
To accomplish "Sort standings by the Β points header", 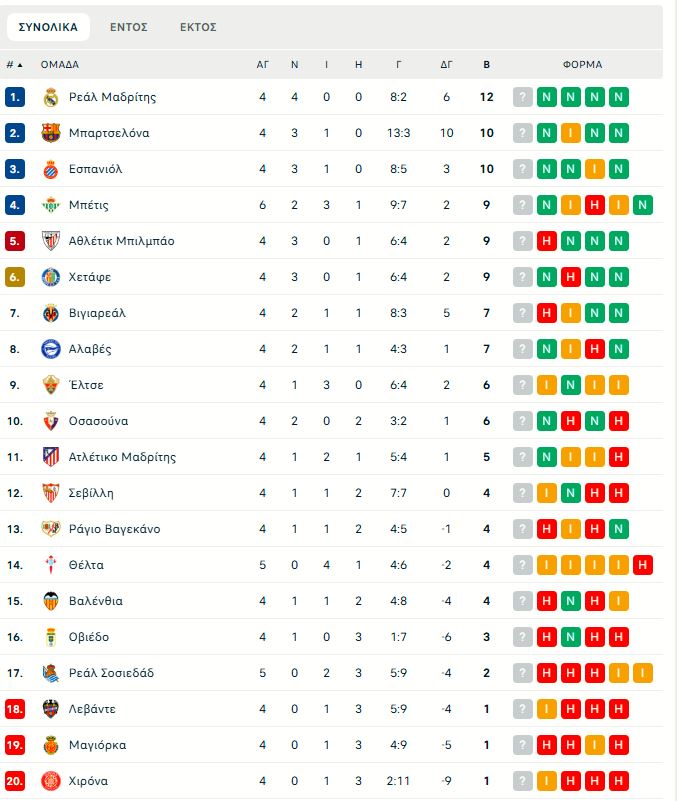I will coord(487,64).
